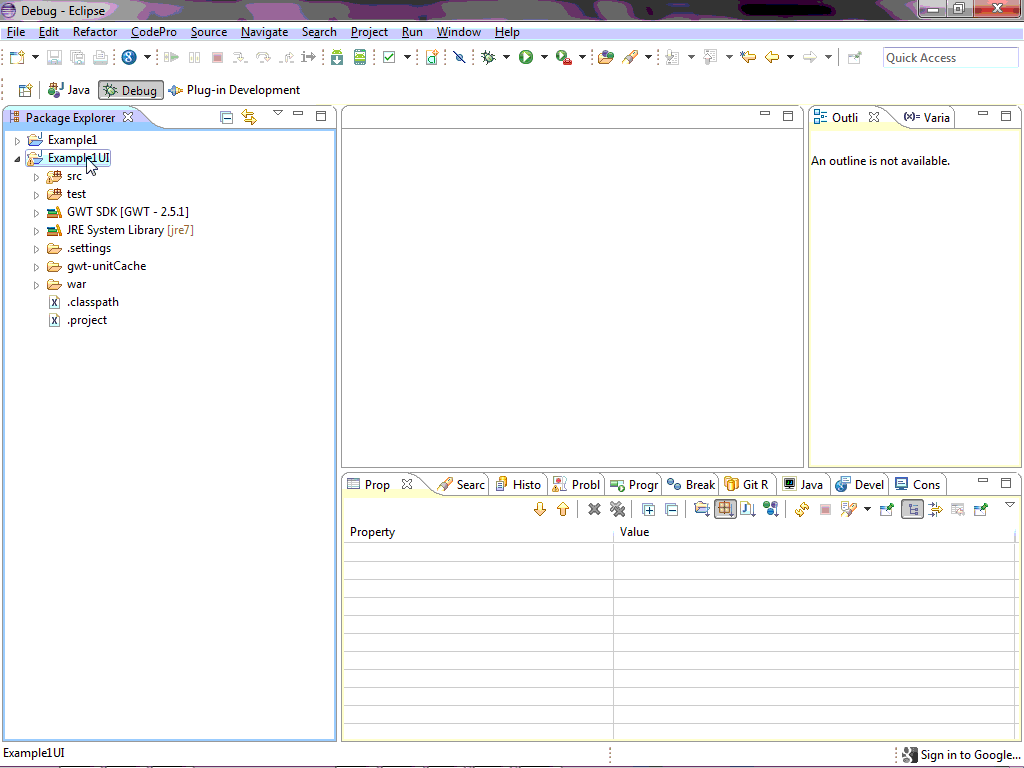
Task: Expand the src folder
Action: pyautogui.click(x=37, y=177)
